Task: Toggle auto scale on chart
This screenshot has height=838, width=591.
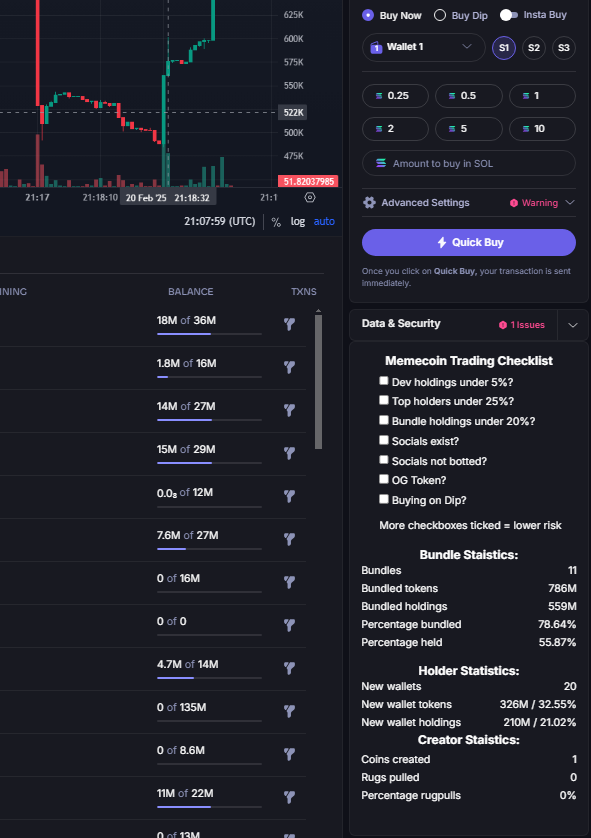Action: pyautogui.click(x=324, y=221)
